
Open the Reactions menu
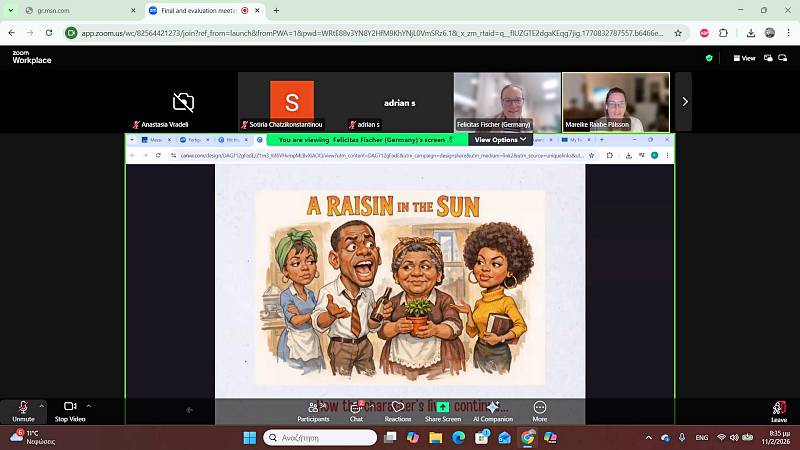pos(398,409)
